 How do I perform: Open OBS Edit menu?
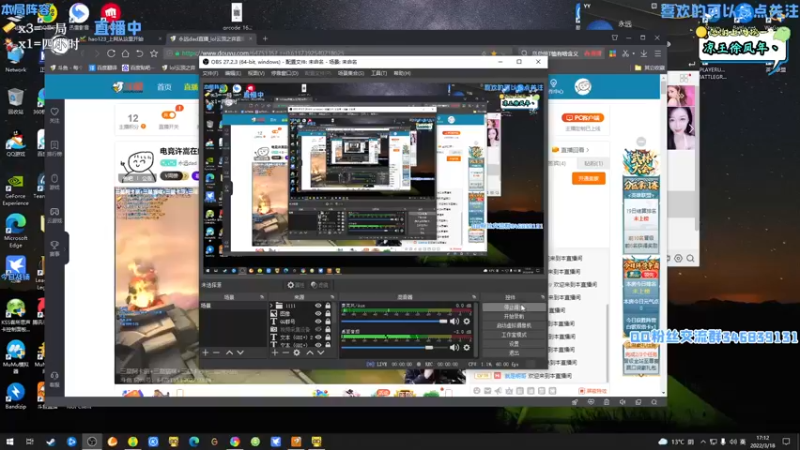pos(233,73)
